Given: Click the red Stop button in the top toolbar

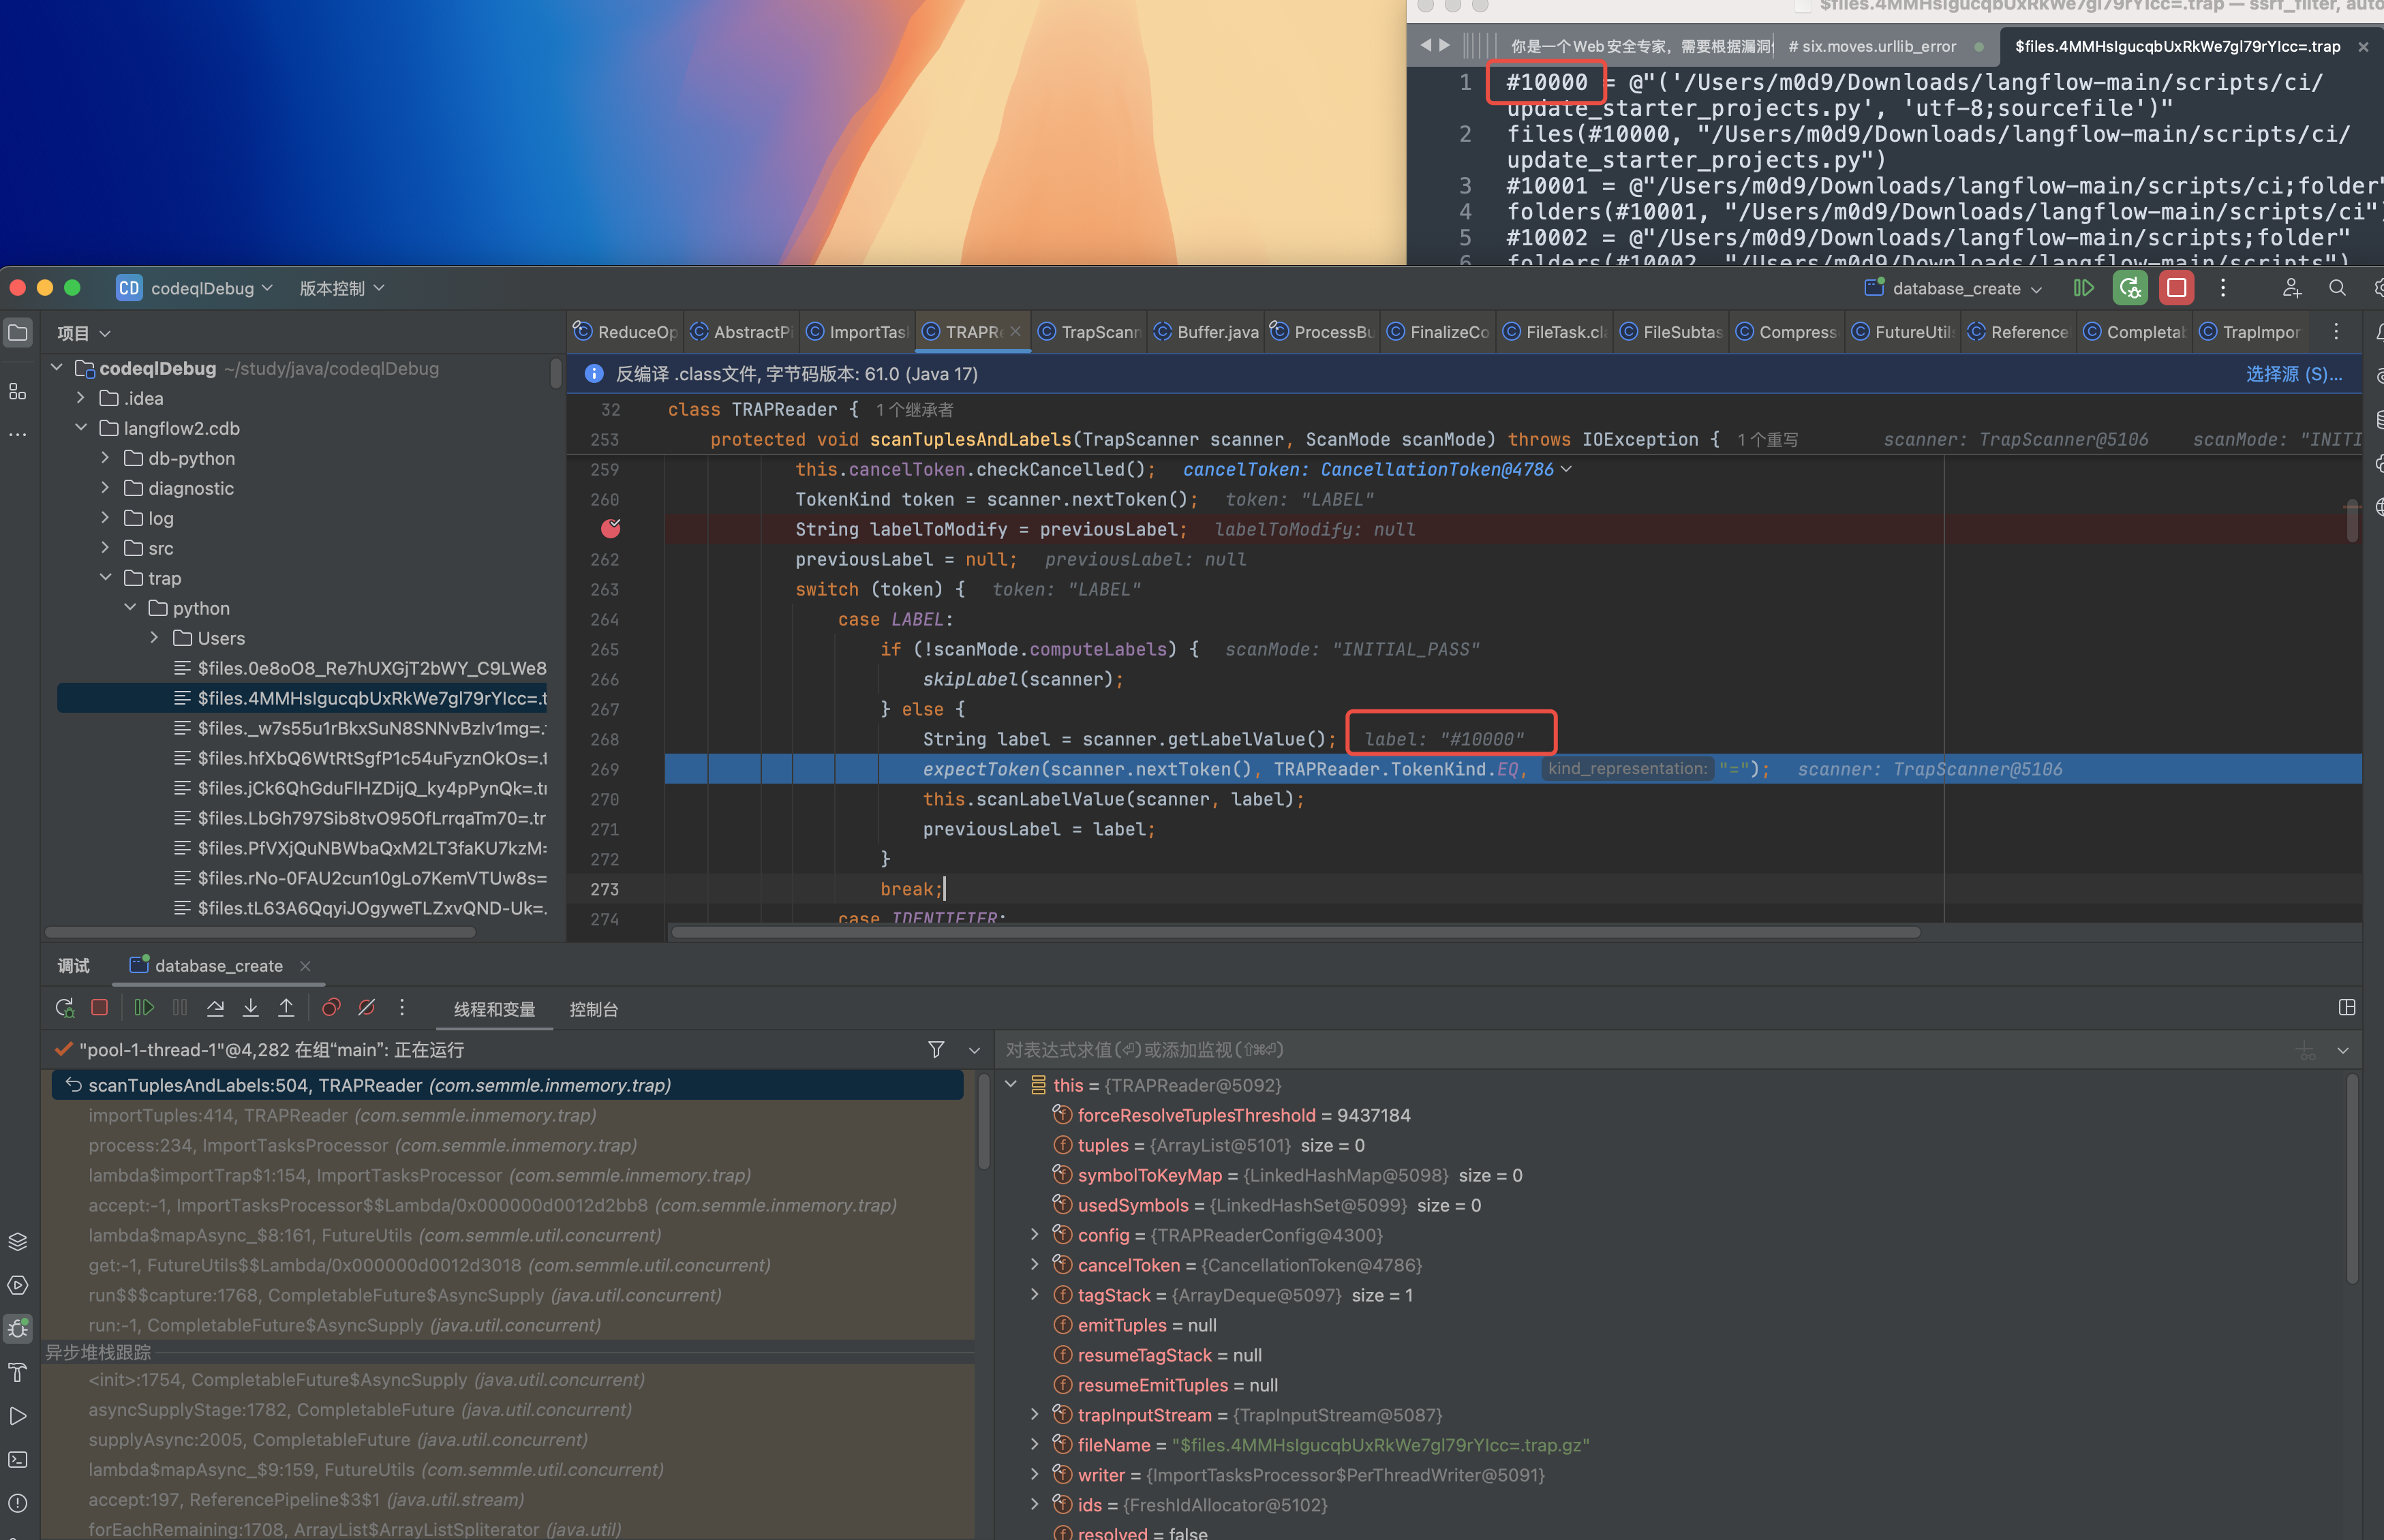Looking at the screenshot, I should [x=2176, y=288].
